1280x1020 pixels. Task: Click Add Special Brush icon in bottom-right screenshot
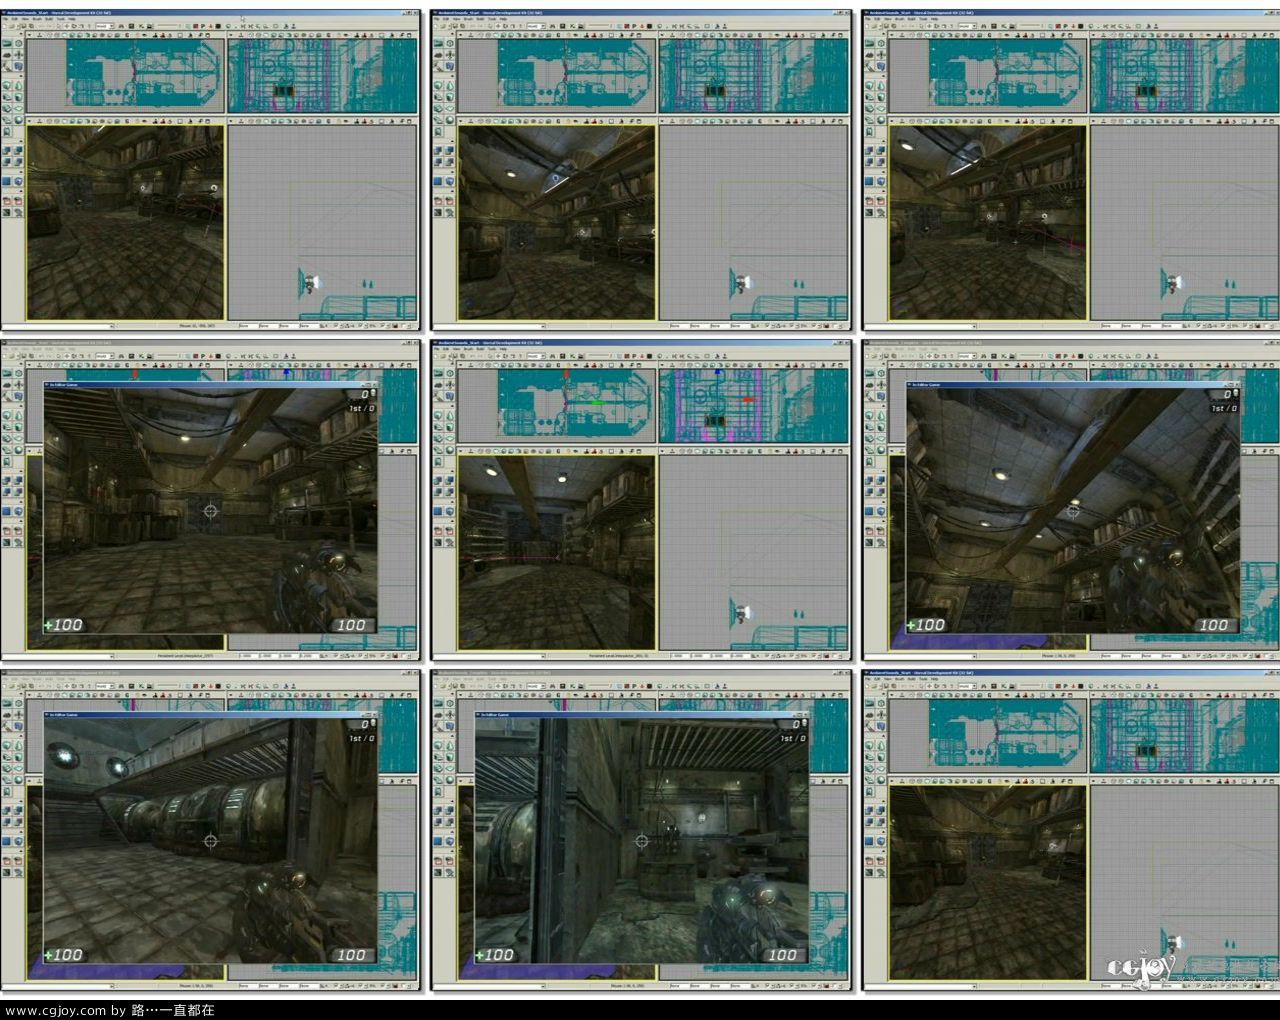pyautogui.click(x=871, y=841)
